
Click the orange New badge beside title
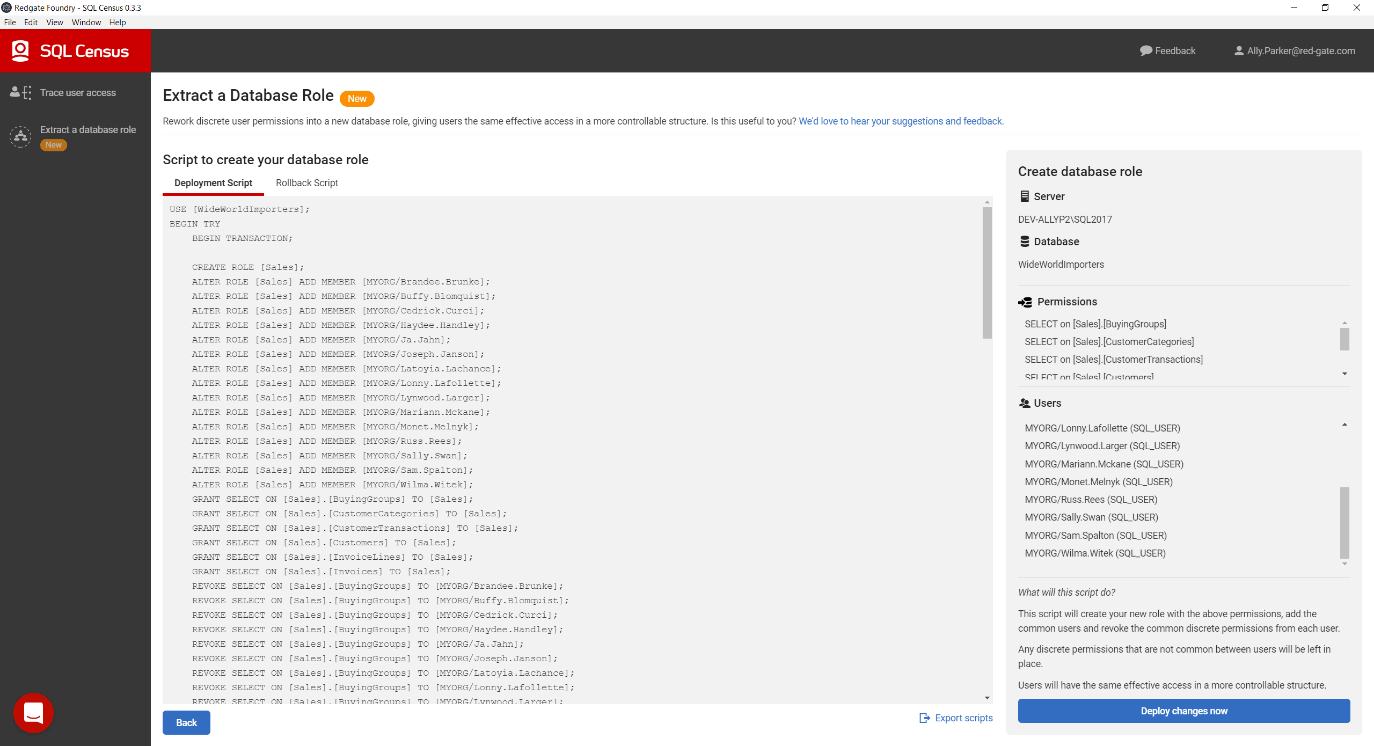[x=357, y=98]
